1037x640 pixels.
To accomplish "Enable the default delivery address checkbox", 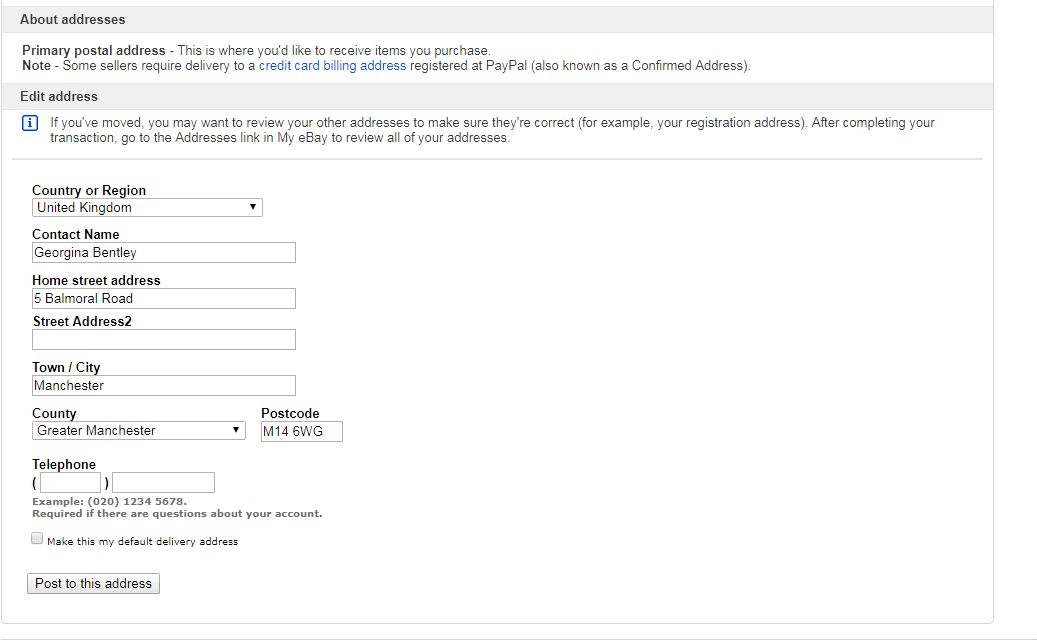I will pos(38,539).
